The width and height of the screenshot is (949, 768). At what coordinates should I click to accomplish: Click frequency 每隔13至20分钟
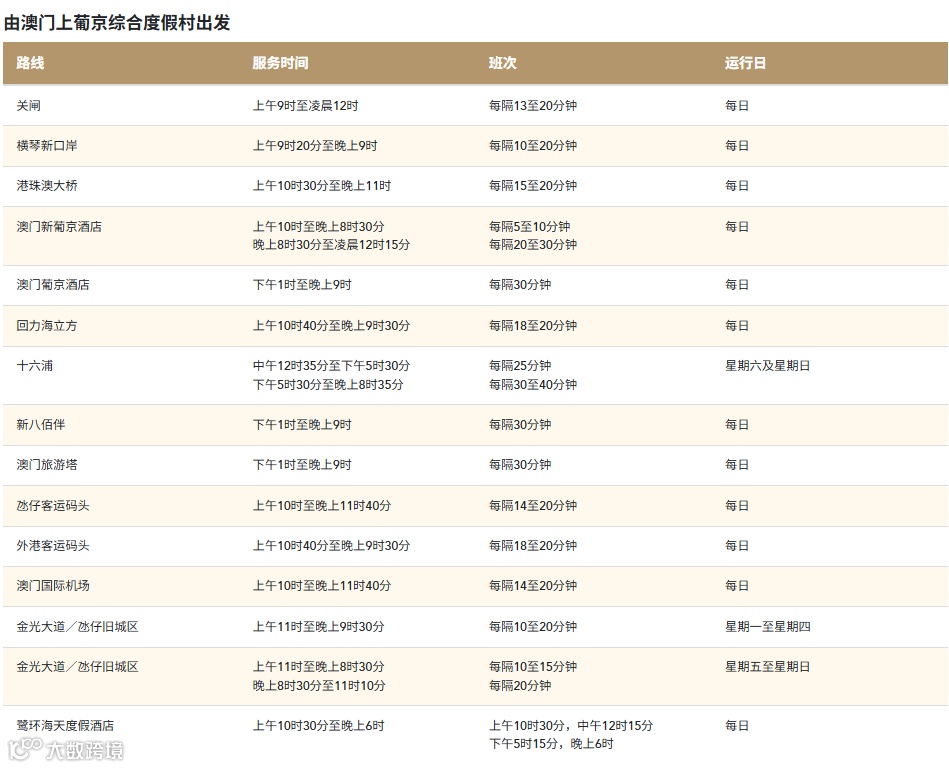[533, 105]
